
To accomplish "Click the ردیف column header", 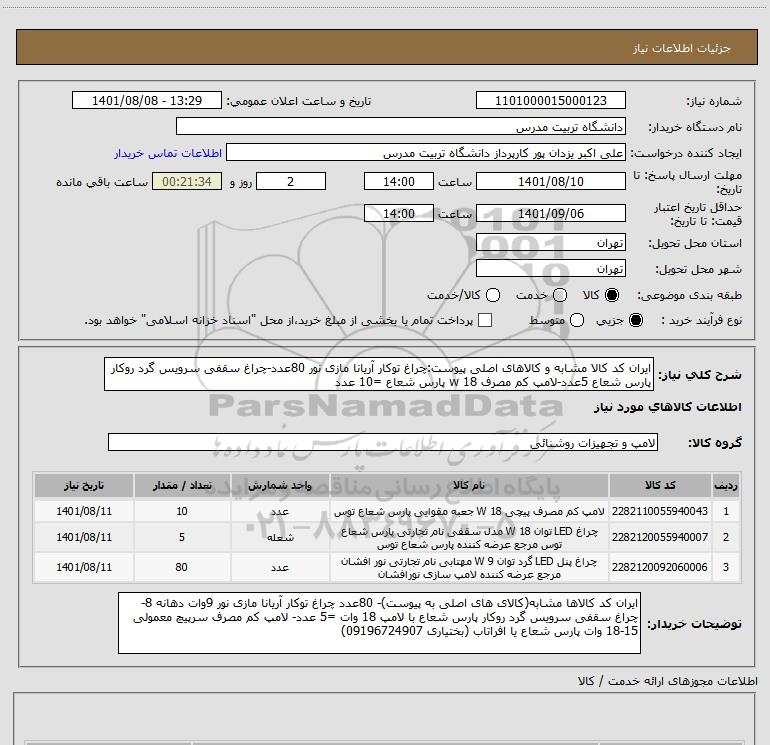I will coord(726,486).
